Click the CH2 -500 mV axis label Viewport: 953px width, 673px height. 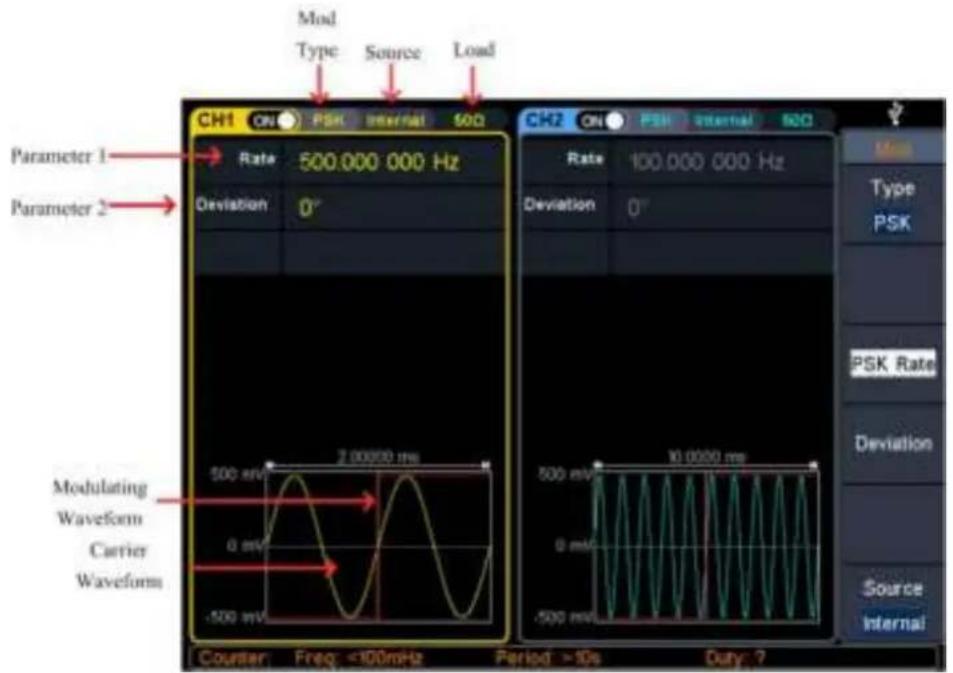[565, 617]
